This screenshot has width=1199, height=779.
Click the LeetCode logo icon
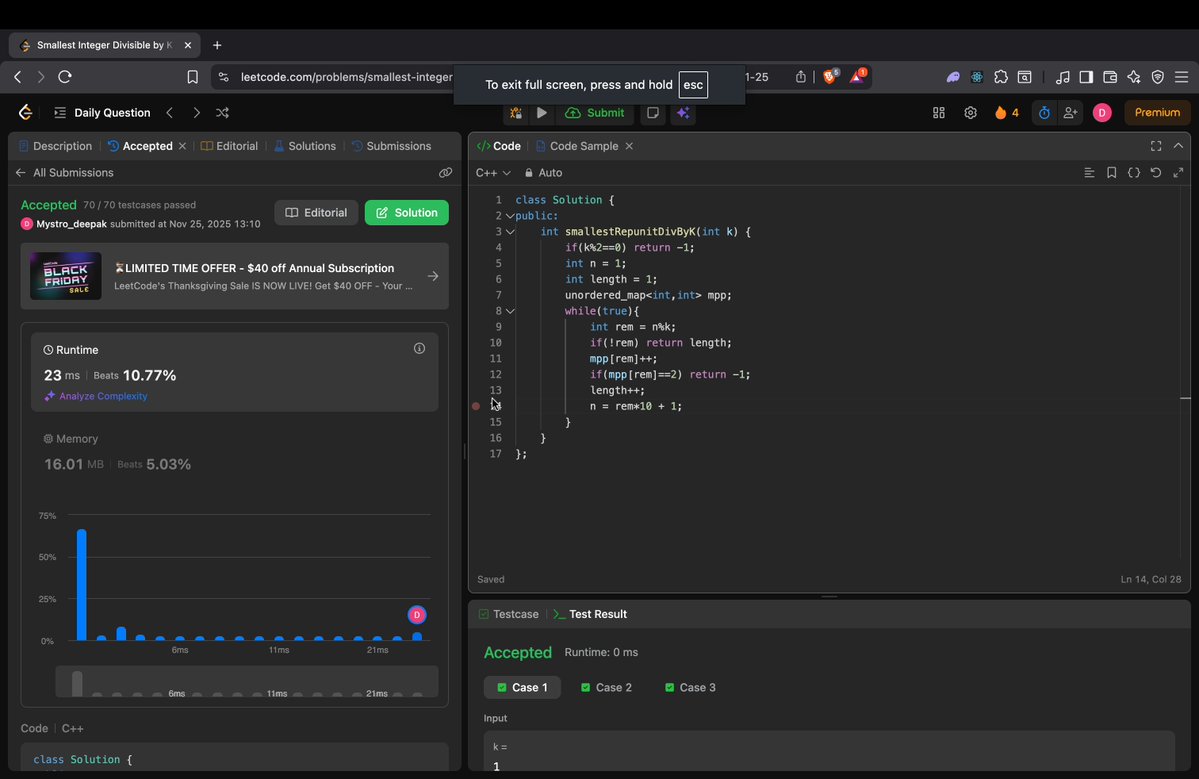(x=25, y=112)
